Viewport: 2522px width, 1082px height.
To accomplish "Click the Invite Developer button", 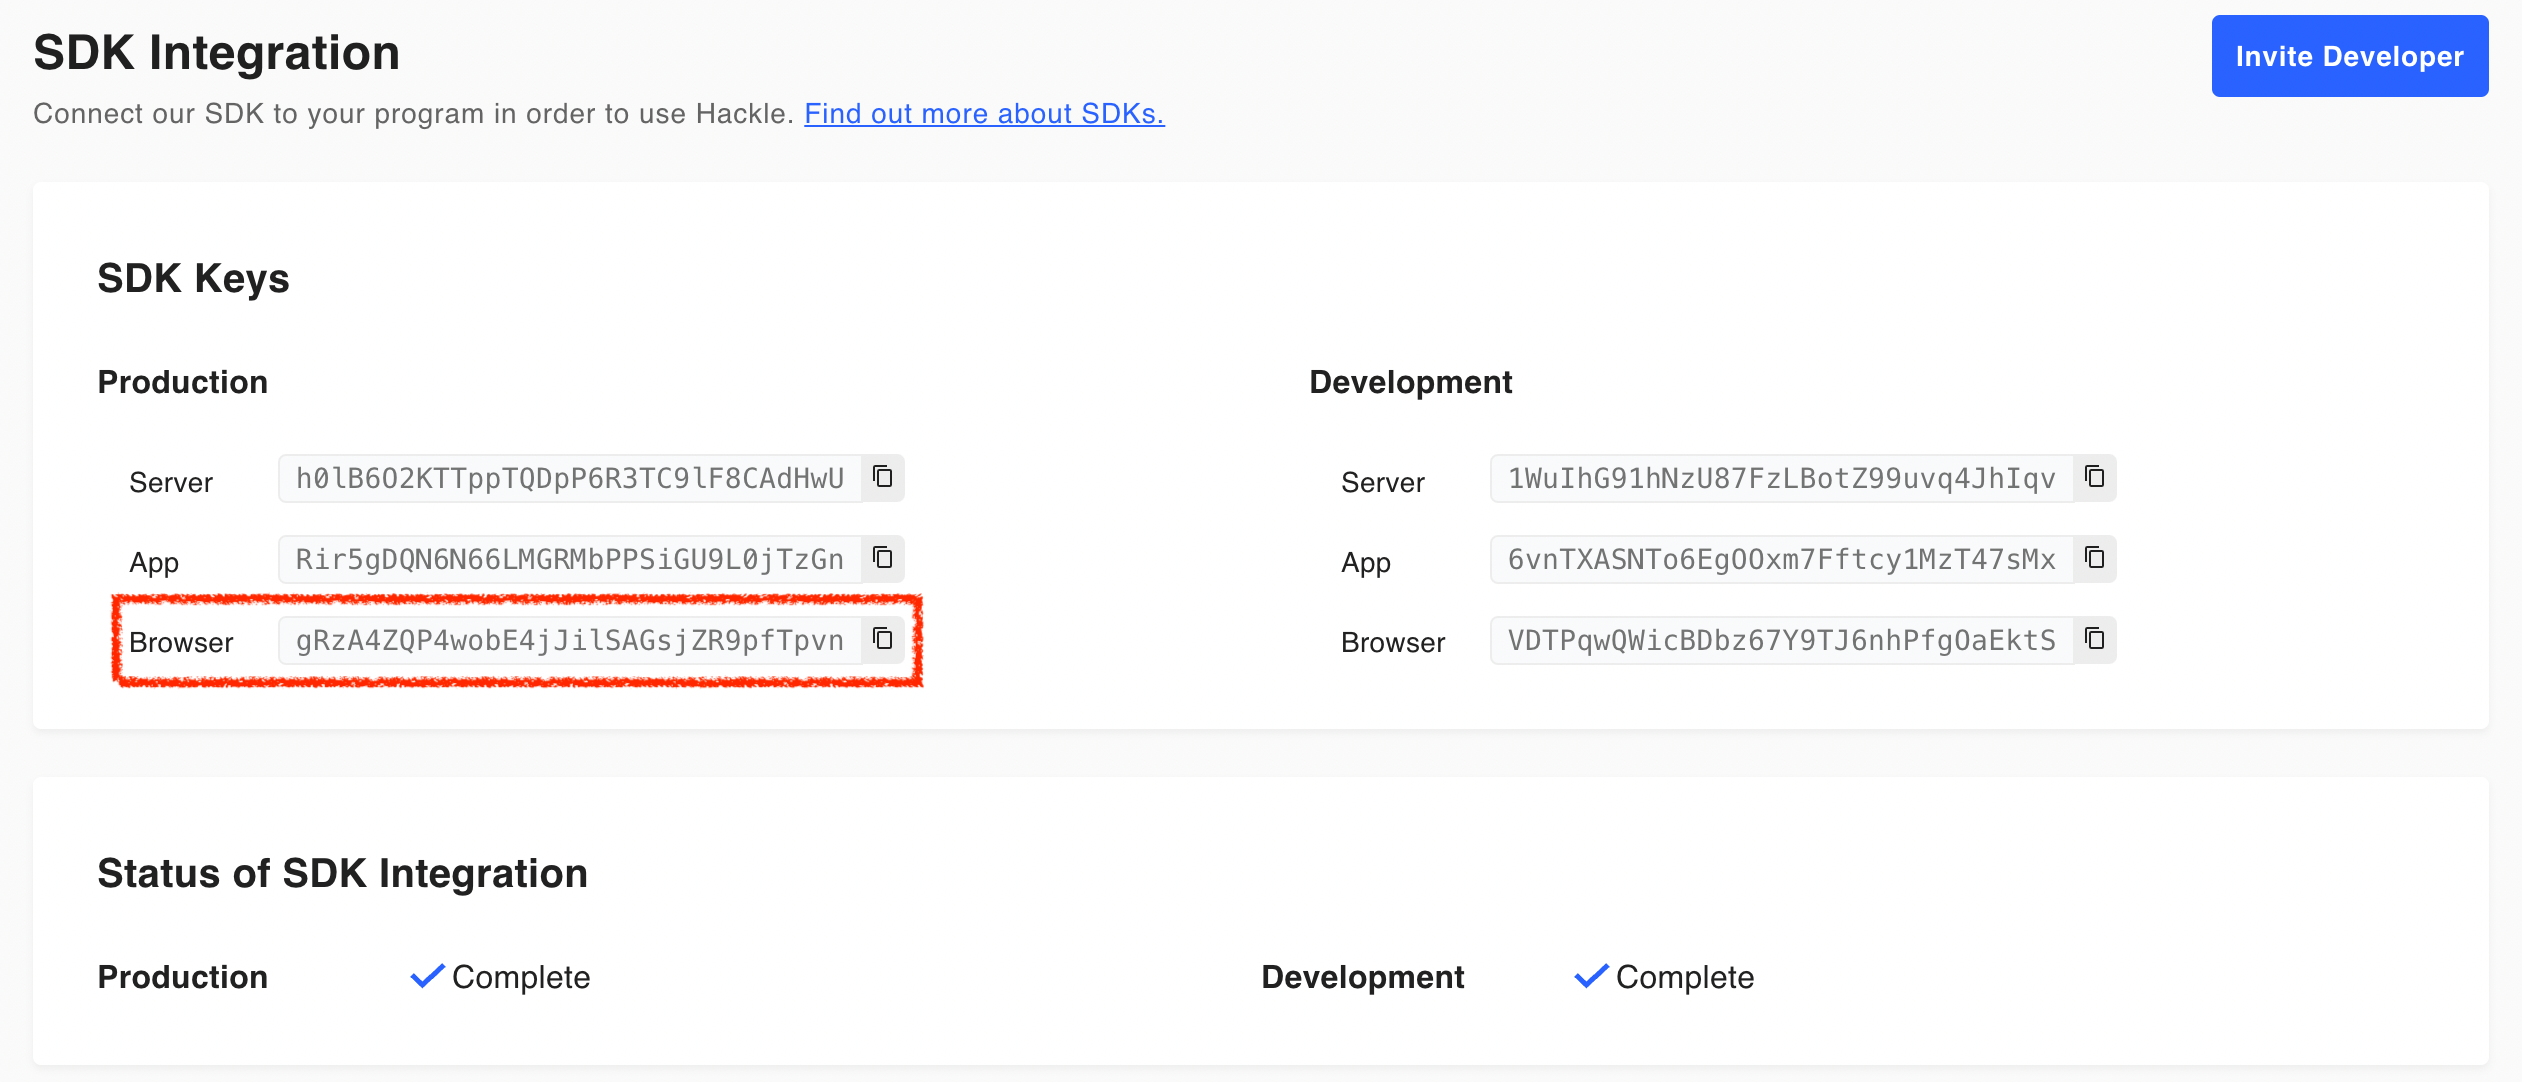I will tap(2349, 56).
